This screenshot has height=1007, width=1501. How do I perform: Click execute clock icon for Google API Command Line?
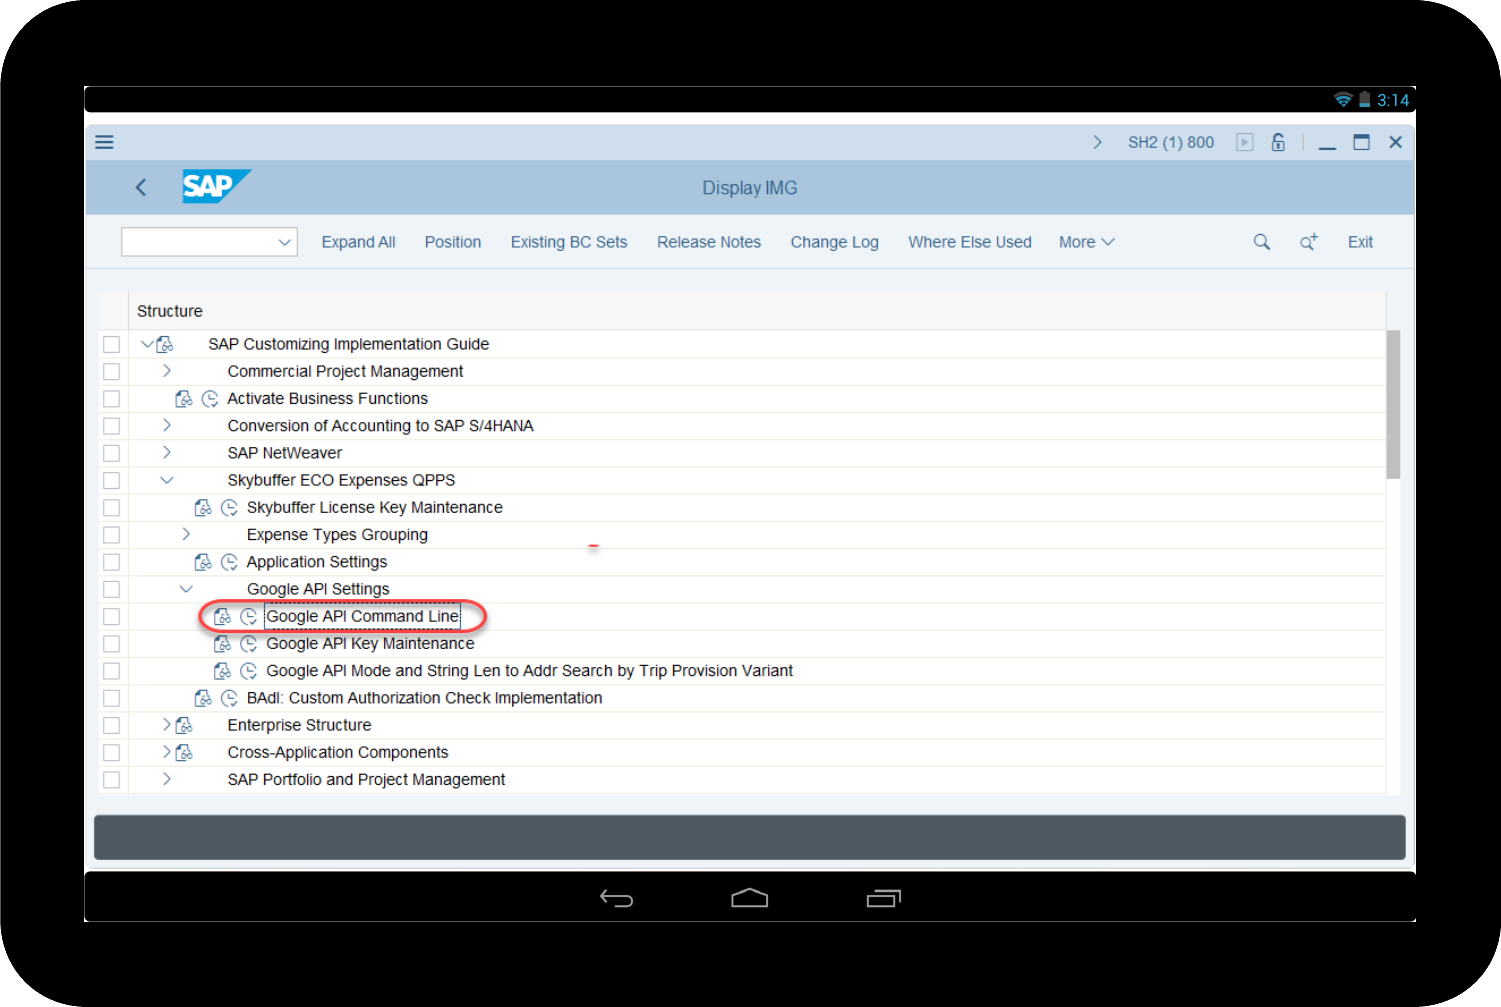[249, 616]
